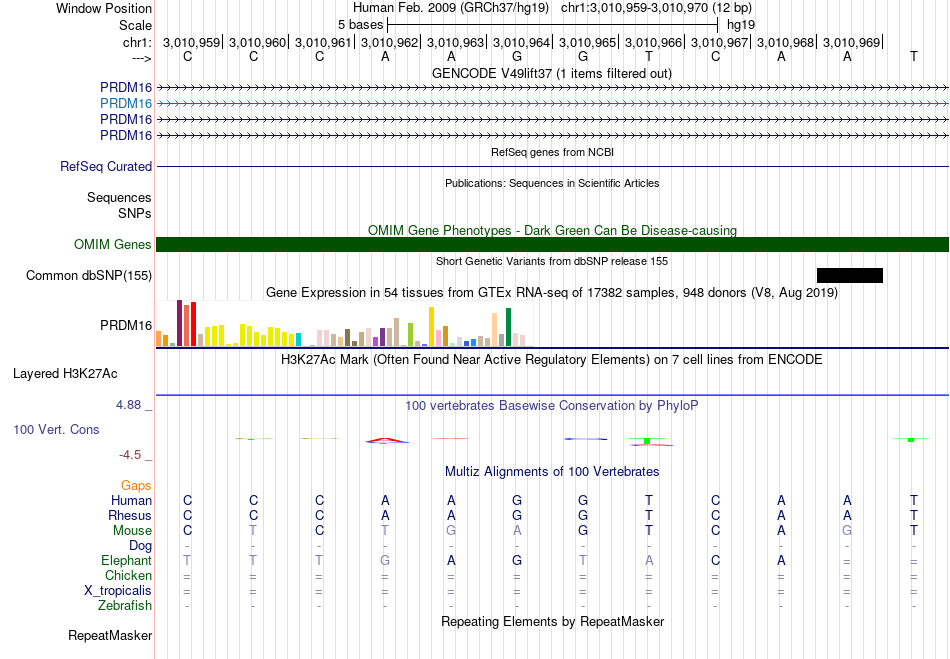Click the 4.88 upper conservation value
This screenshot has width=950, height=659.
click(x=129, y=405)
